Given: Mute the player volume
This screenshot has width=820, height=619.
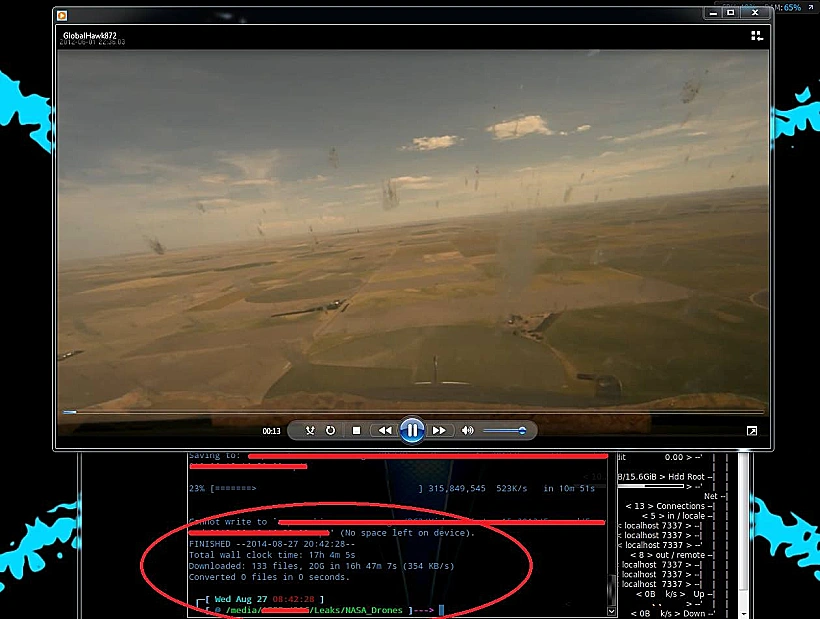Looking at the screenshot, I should [x=467, y=431].
